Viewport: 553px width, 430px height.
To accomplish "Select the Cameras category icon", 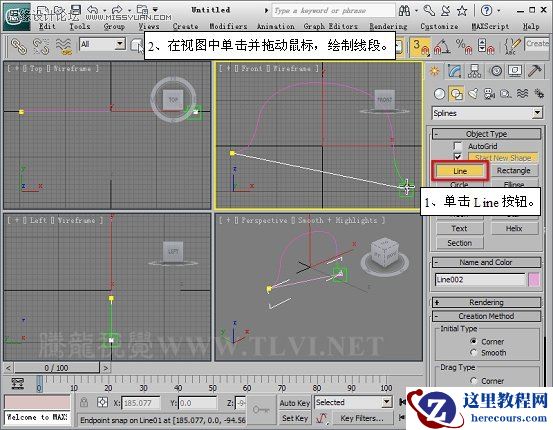I will tap(489, 94).
